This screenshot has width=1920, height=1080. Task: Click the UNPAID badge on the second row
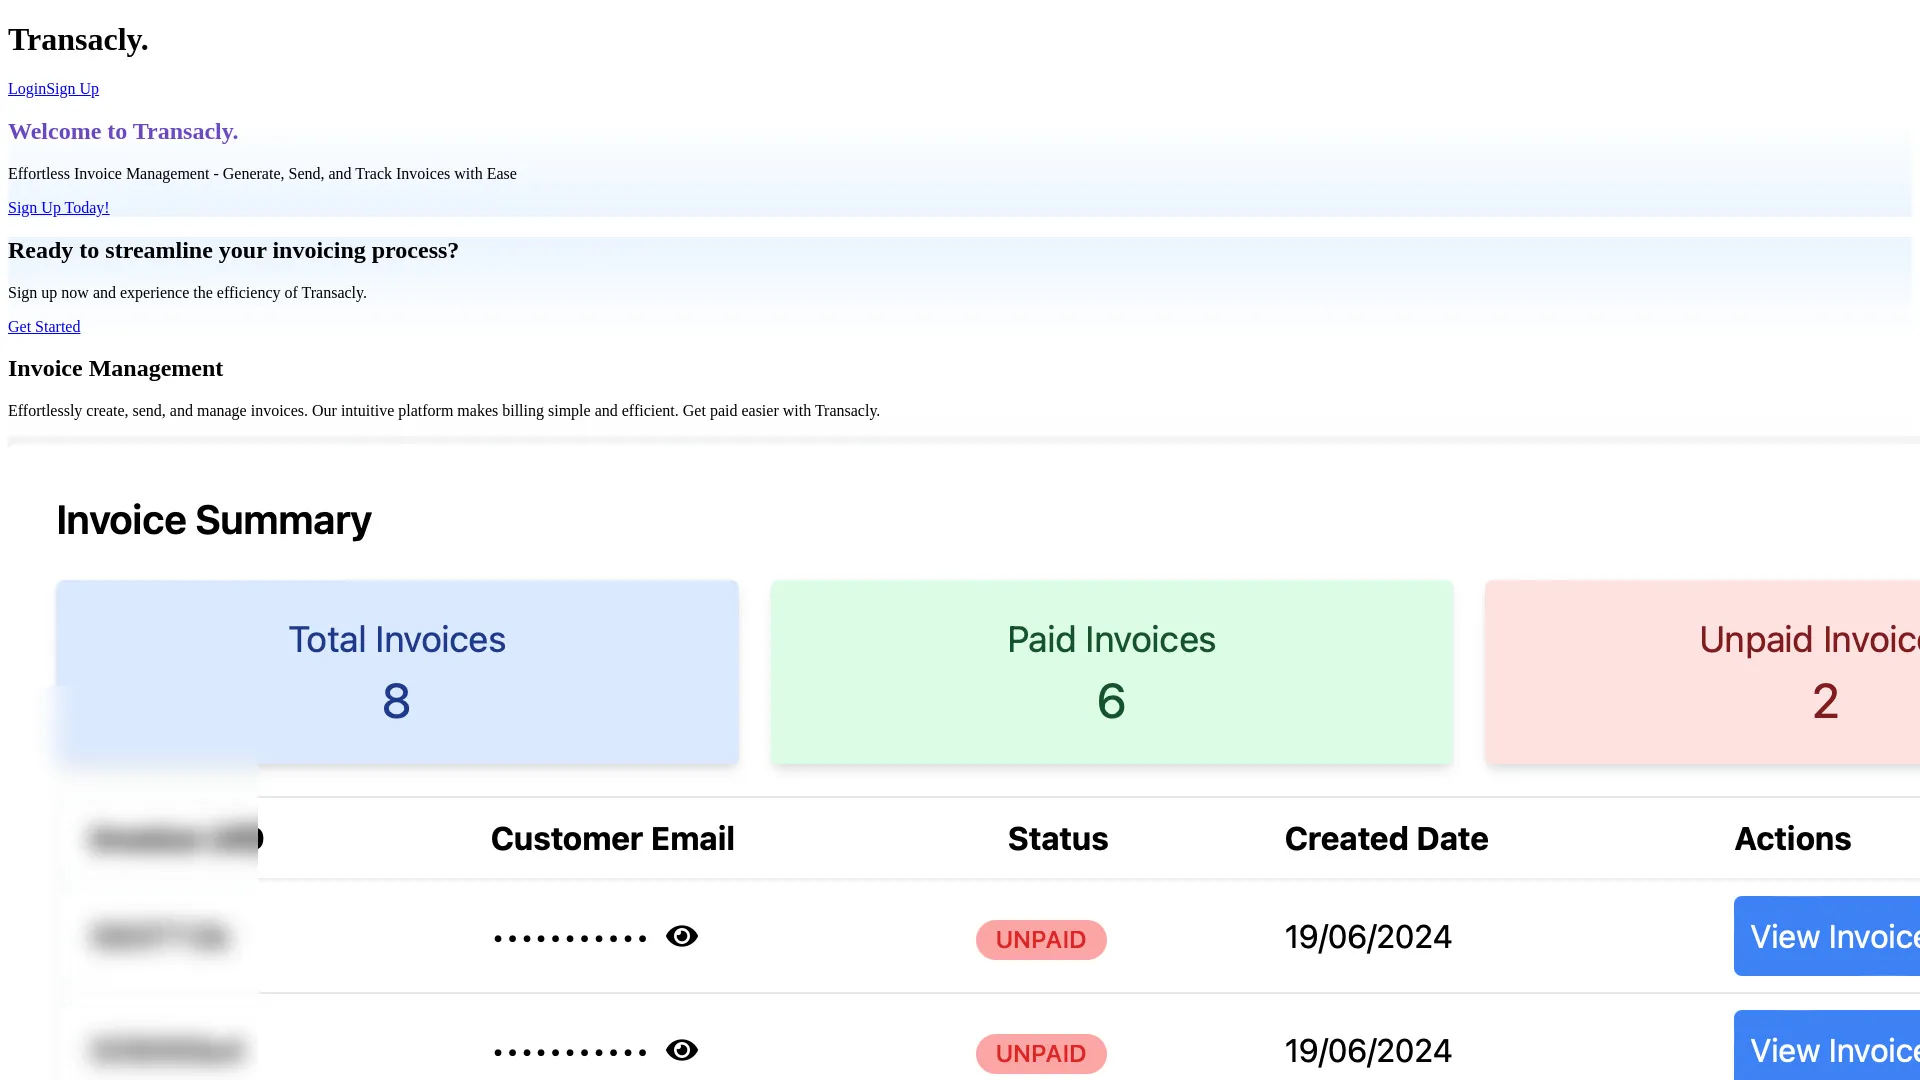point(1040,1053)
